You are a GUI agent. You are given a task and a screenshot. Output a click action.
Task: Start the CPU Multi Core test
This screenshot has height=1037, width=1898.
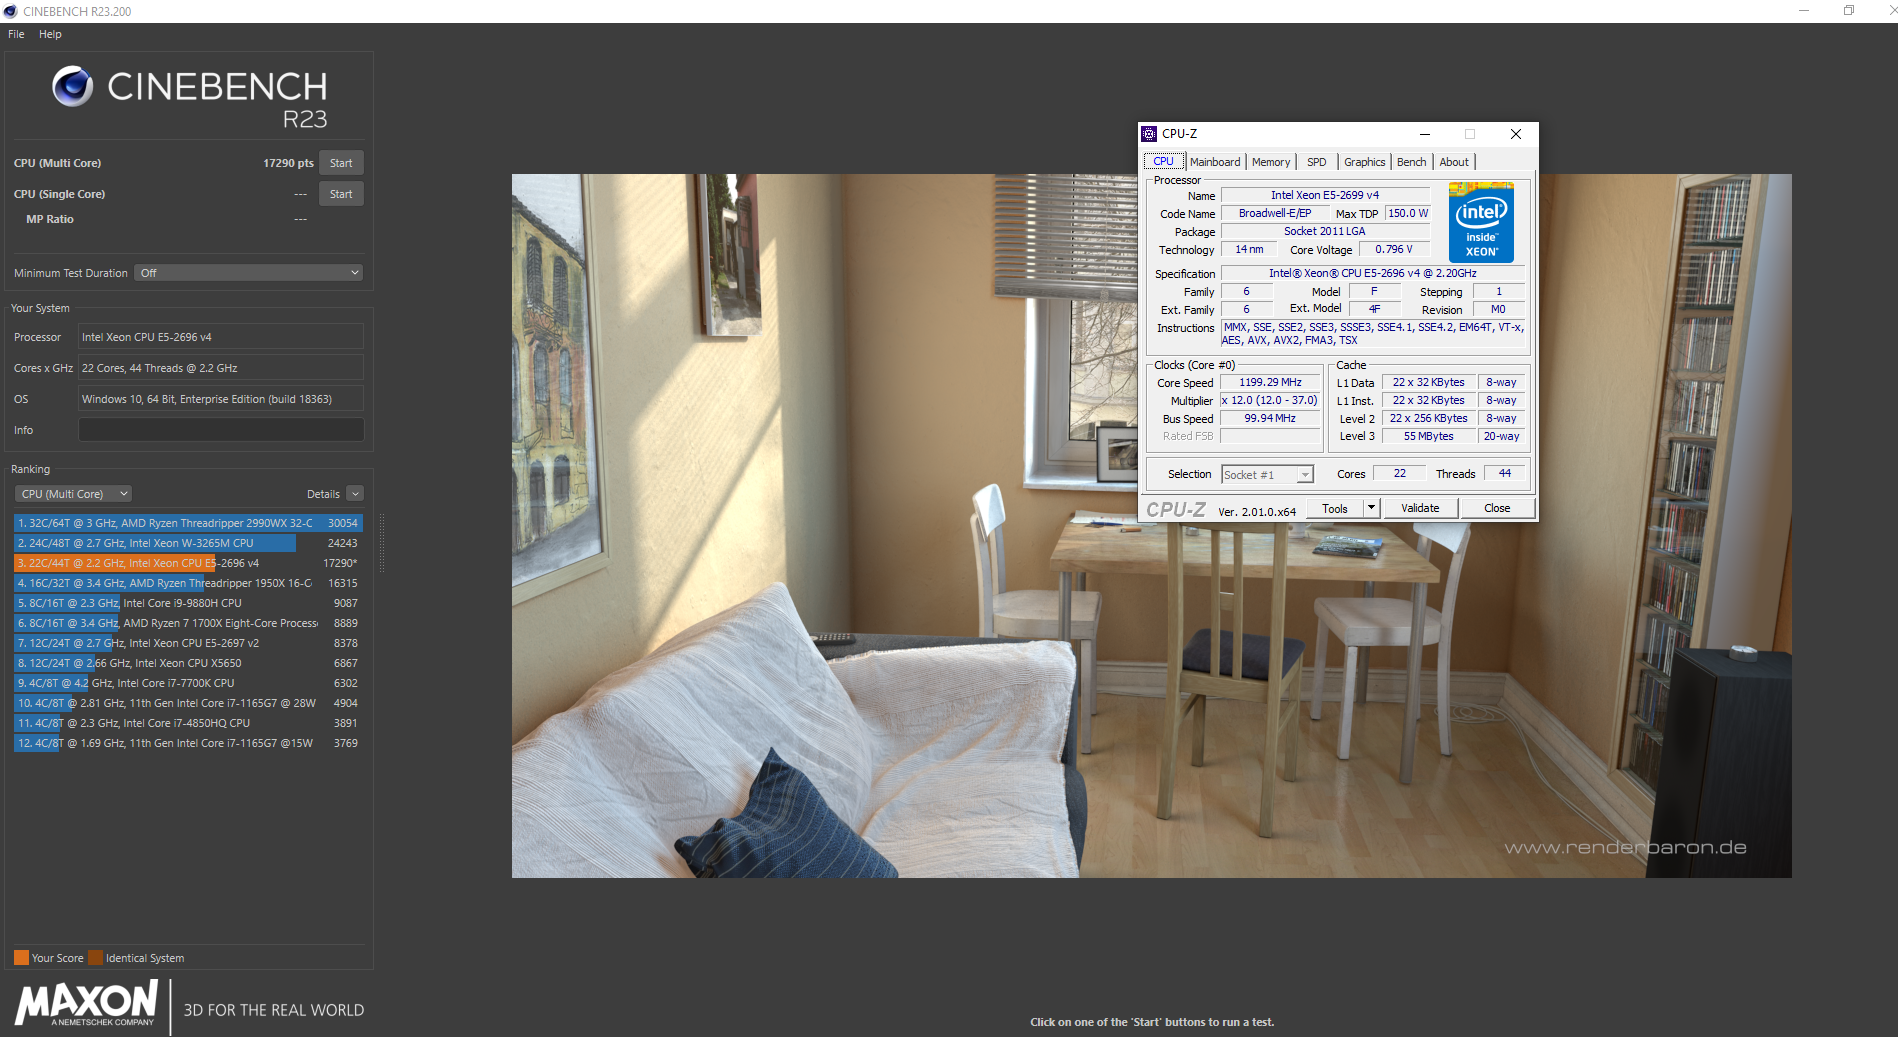pyautogui.click(x=341, y=163)
